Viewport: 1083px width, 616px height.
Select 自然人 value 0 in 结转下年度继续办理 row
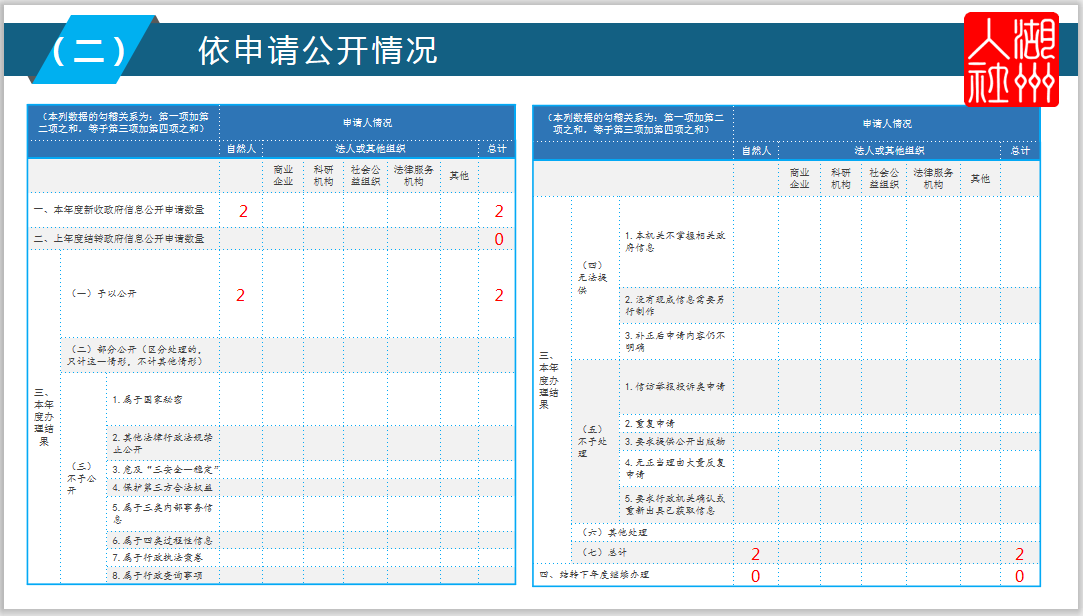click(756, 577)
